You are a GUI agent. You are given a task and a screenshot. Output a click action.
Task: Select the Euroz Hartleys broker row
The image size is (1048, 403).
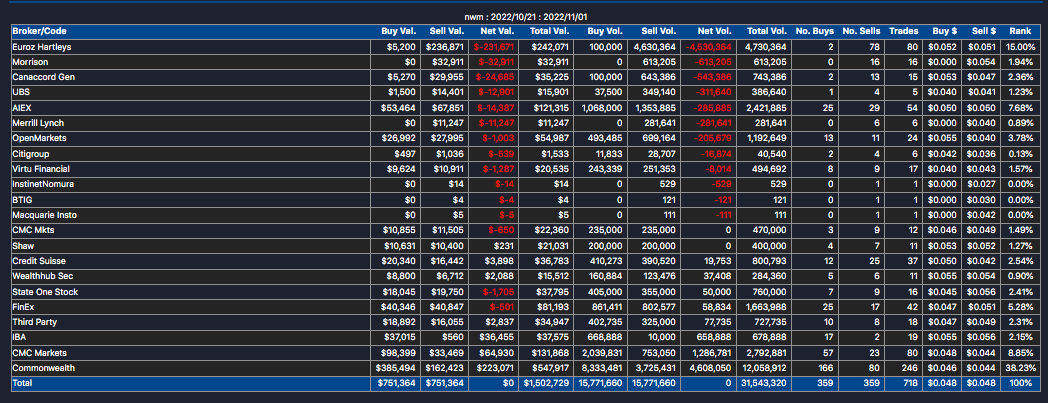point(525,47)
